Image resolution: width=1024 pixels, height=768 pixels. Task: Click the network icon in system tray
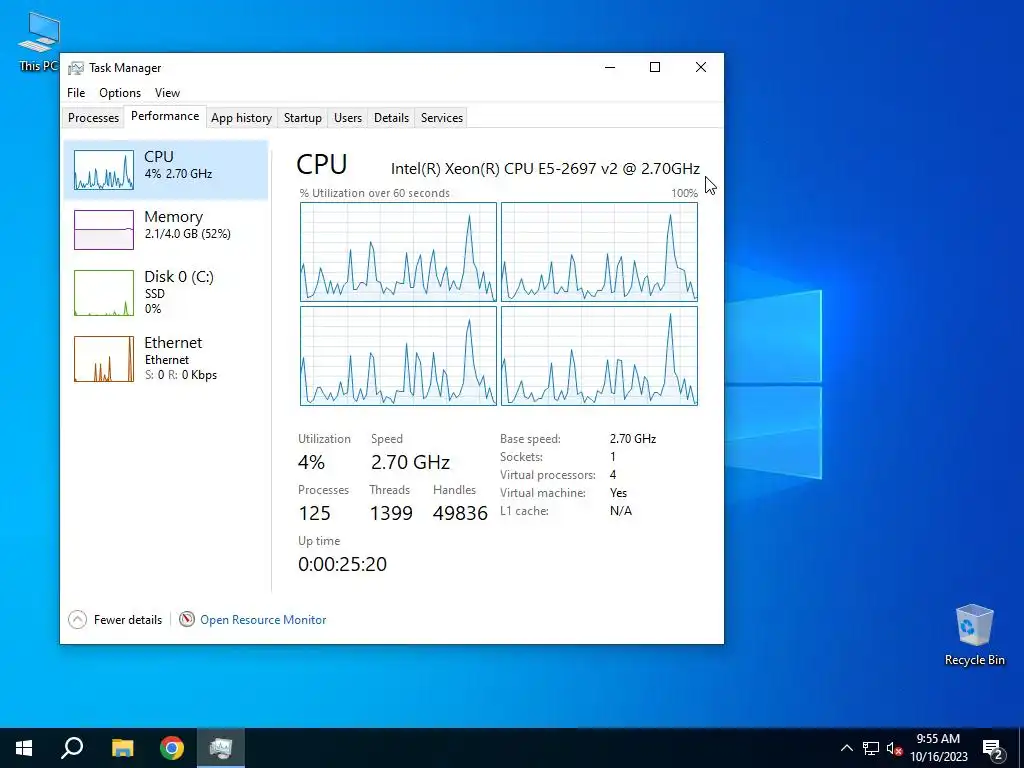click(871, 748)
